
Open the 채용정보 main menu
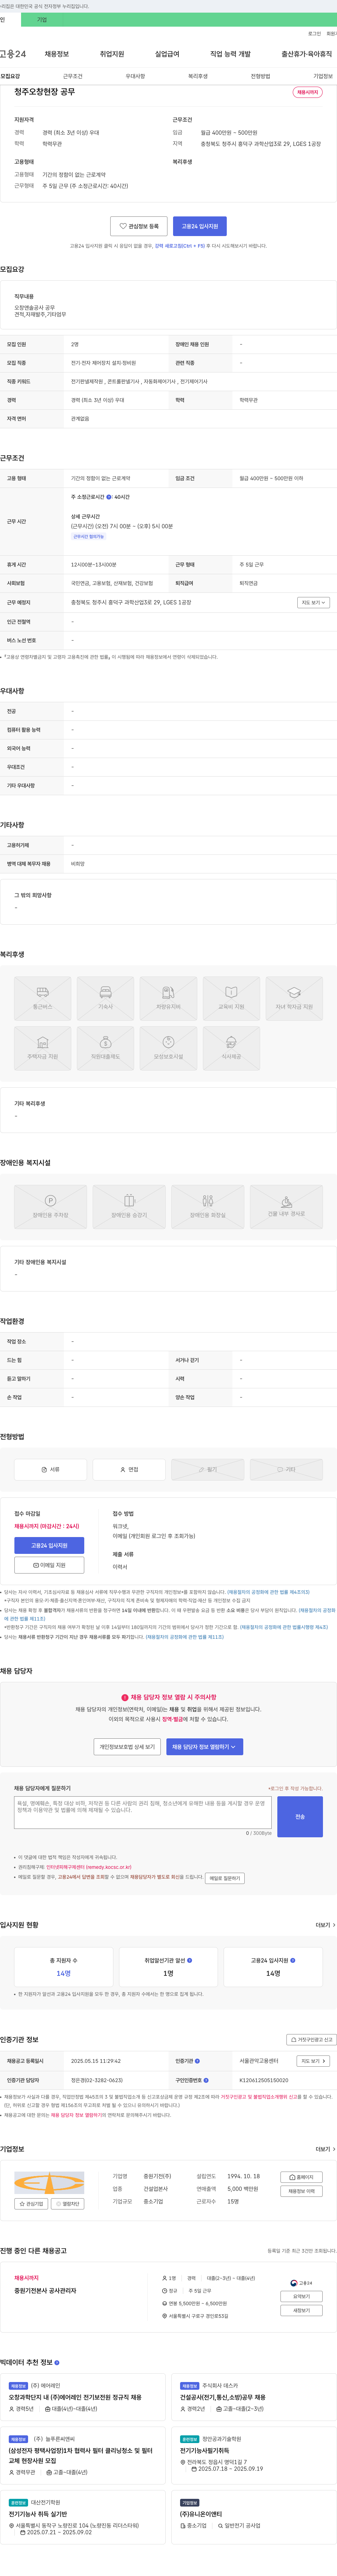click(x=57, y=54)
